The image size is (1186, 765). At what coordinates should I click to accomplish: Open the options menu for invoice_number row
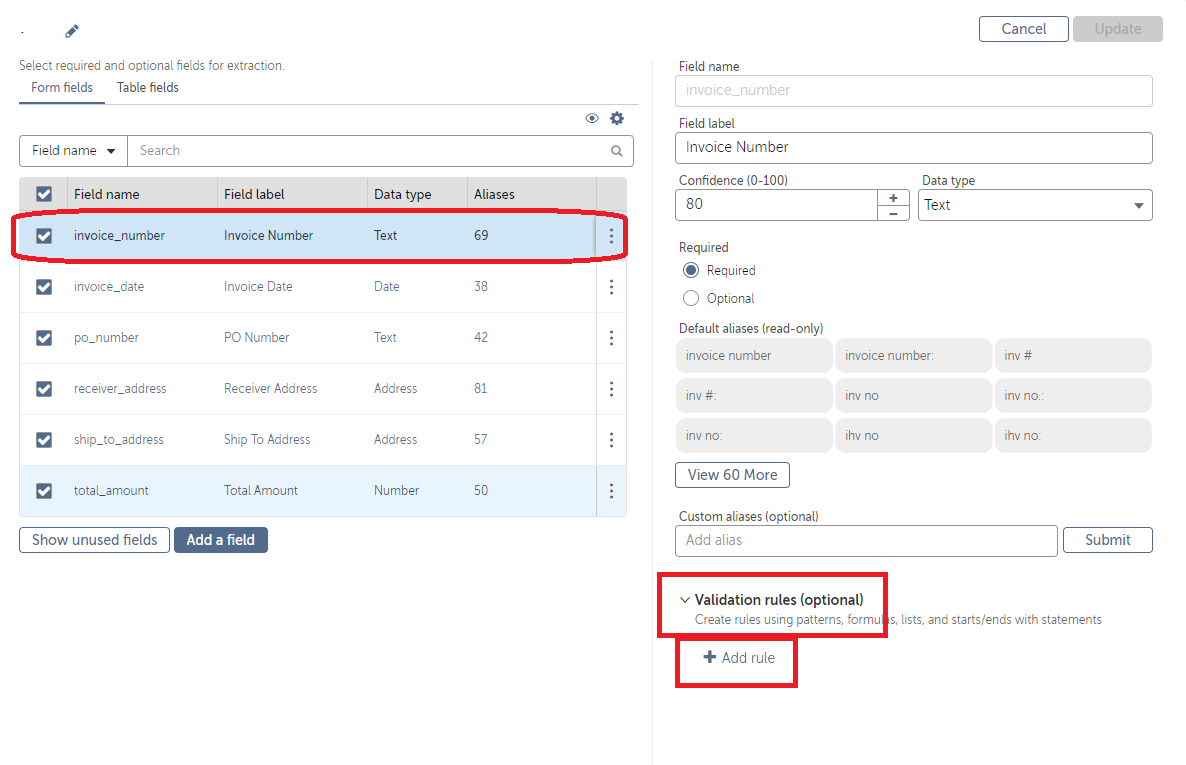611,235
